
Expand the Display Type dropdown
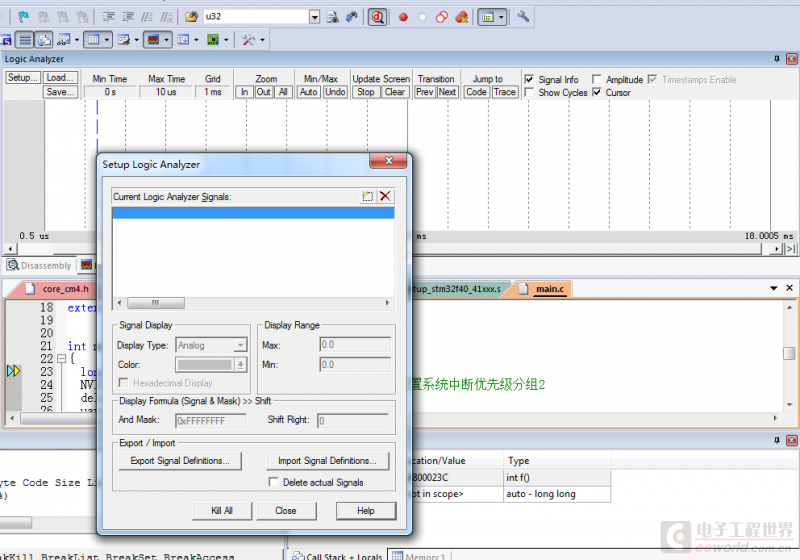click(240, 345)
